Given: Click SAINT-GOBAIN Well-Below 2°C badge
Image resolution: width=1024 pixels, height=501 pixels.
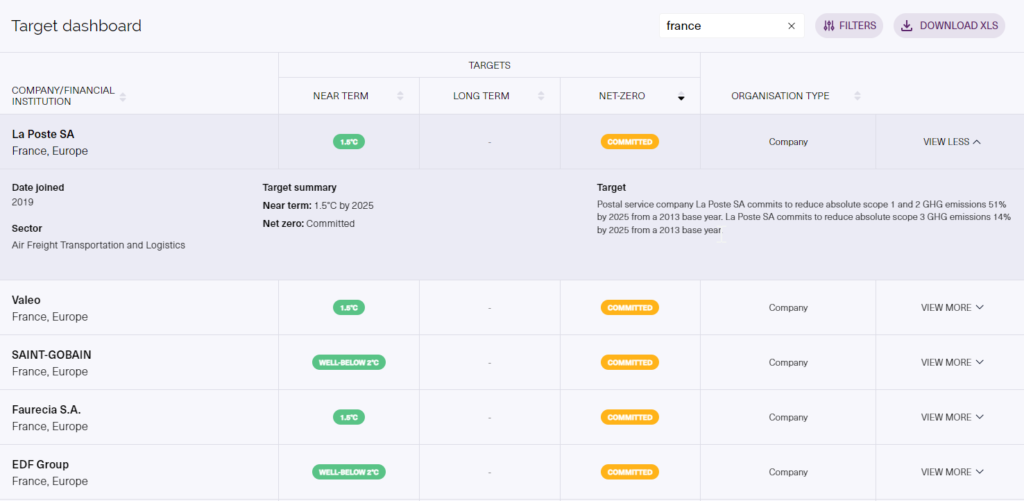Looking at the screenshot, I should 349,363.
